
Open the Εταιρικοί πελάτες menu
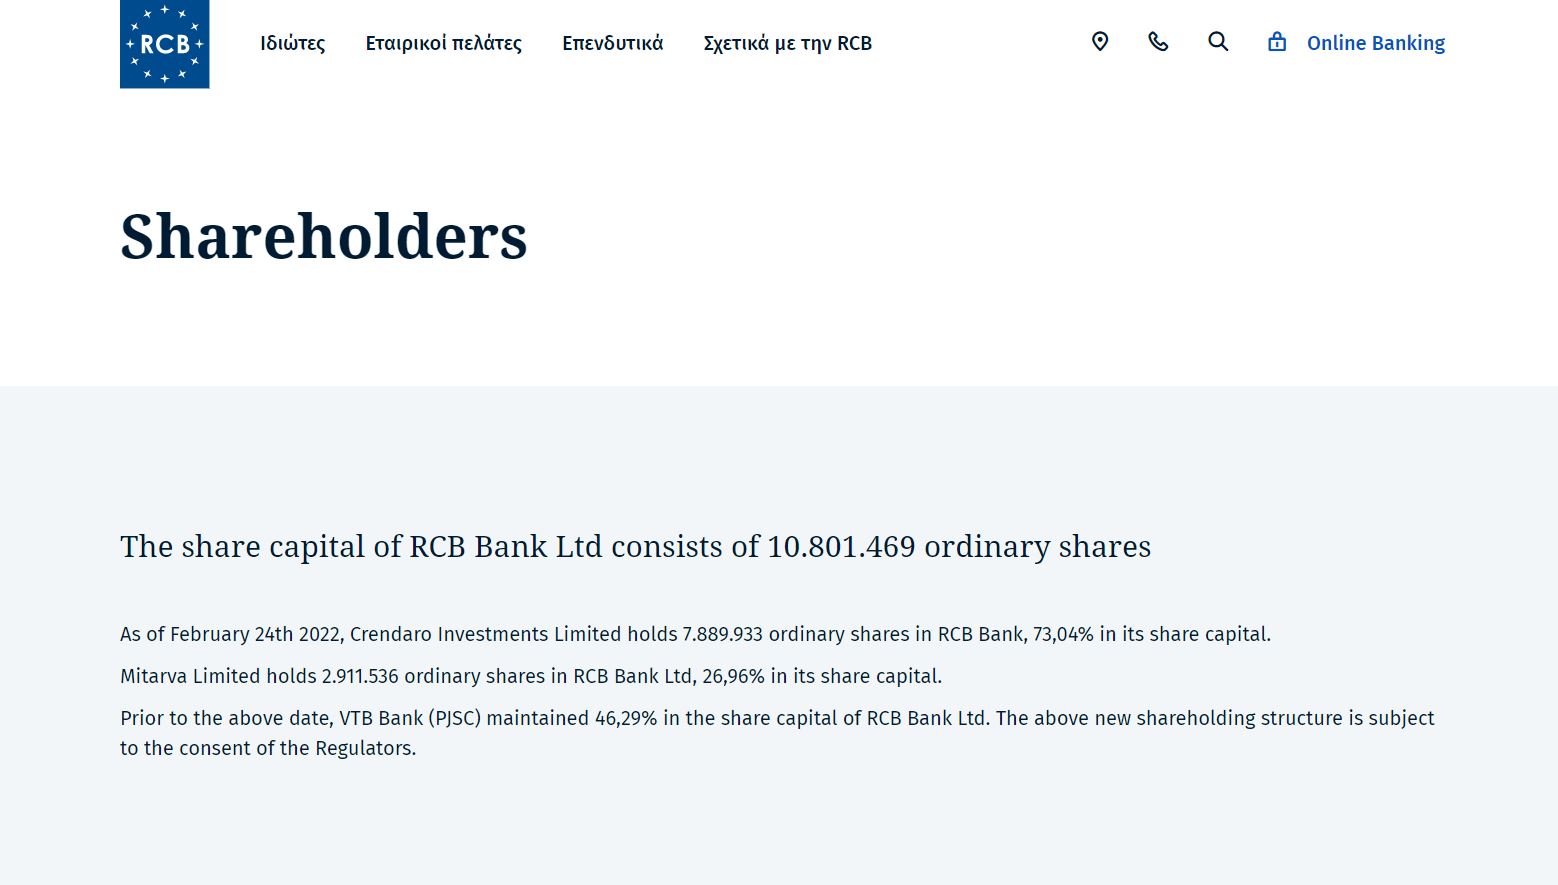click(x=444, y=43)
